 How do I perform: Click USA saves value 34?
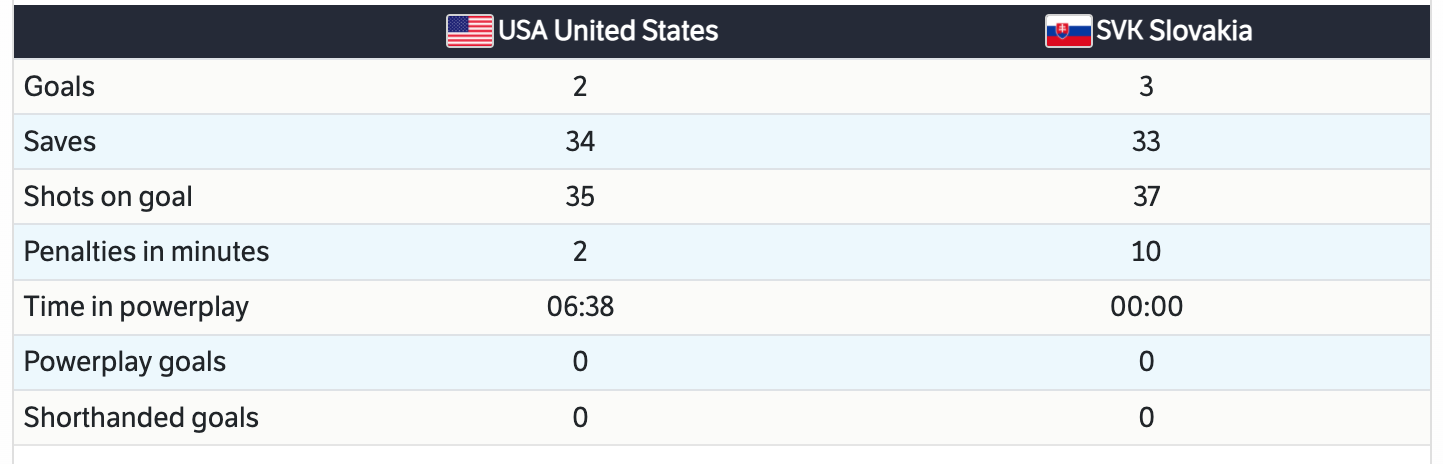click(x=580, y=142)
